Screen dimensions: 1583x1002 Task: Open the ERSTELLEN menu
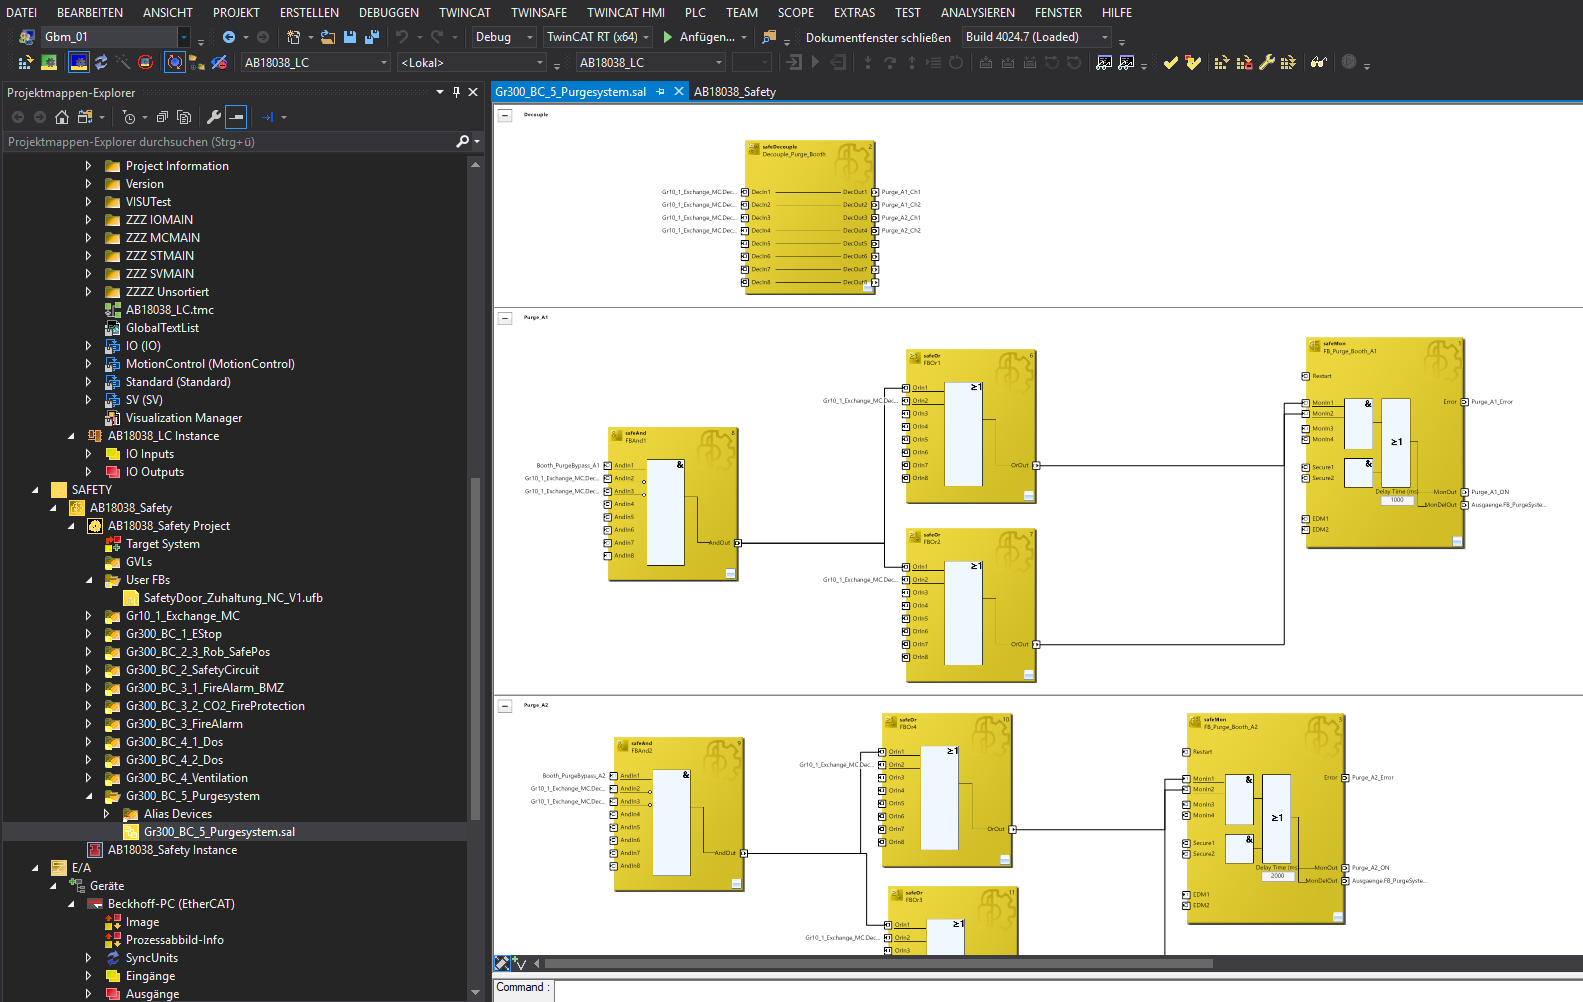click(x=309, y=12)
